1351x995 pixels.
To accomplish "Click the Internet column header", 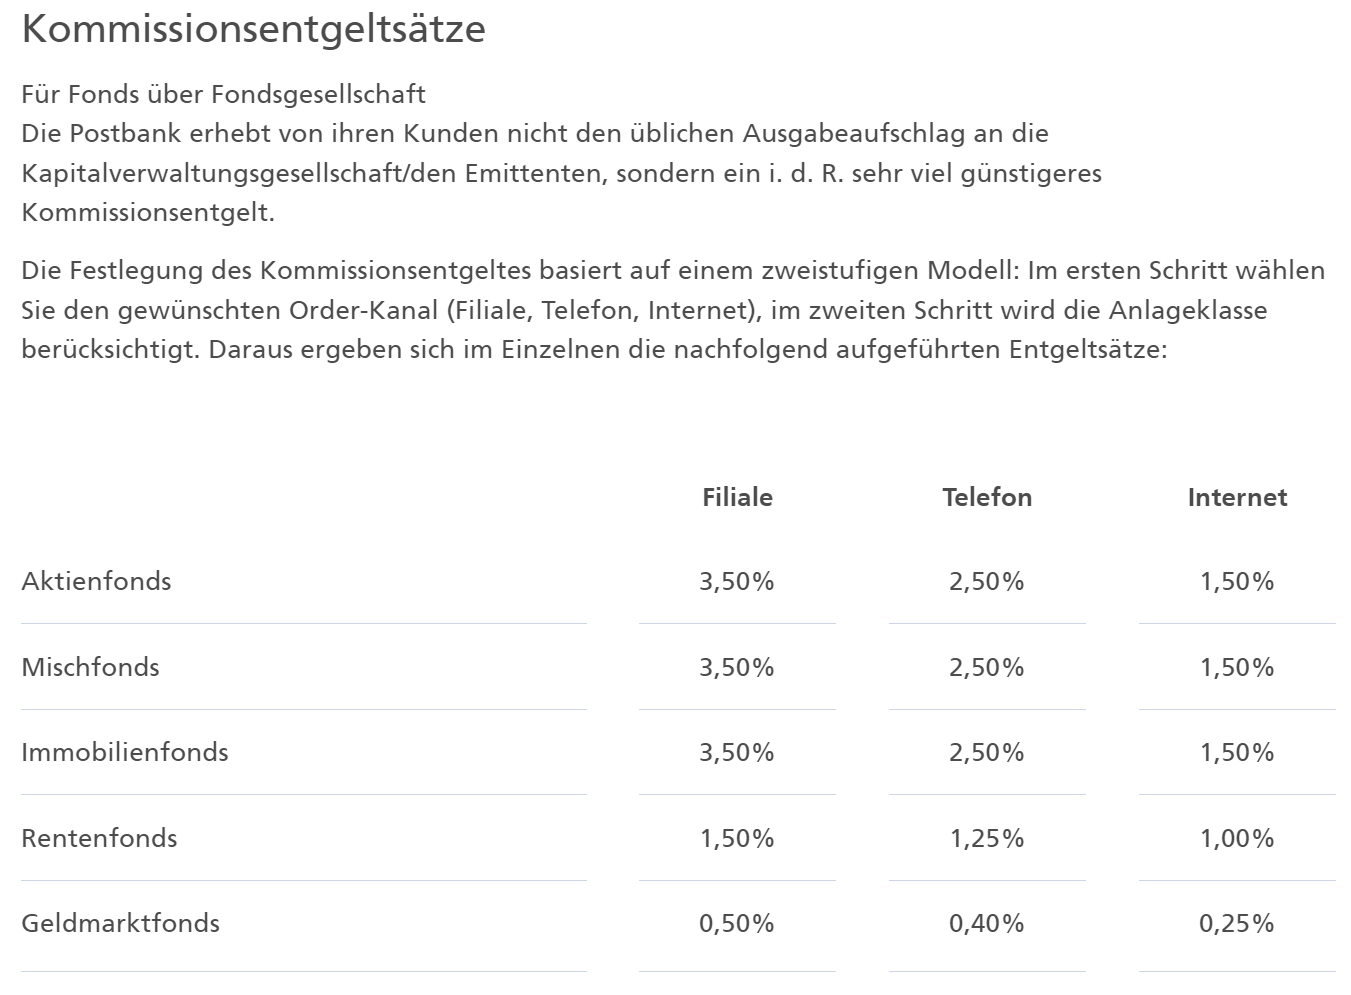I will click(x=1237, y=497).
